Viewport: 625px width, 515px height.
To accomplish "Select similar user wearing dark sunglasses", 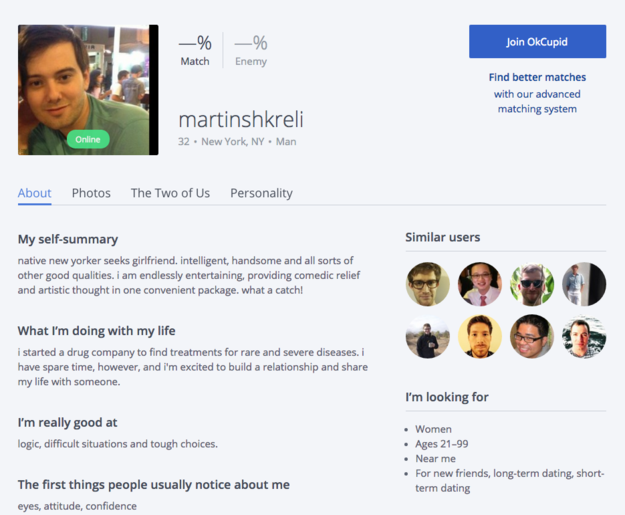I will click(x=532, y=284).
